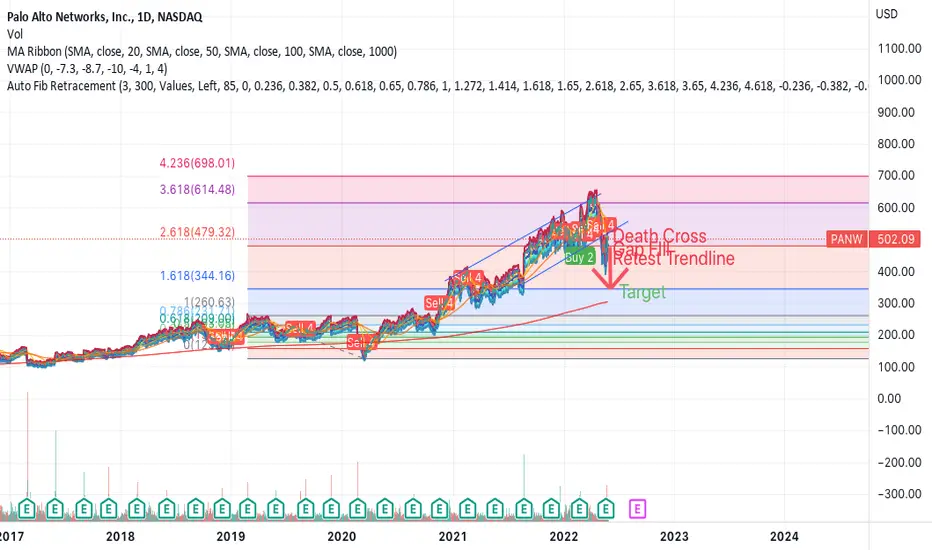
Task: Click the 900.00 price axis label
Action: [896, 112]
